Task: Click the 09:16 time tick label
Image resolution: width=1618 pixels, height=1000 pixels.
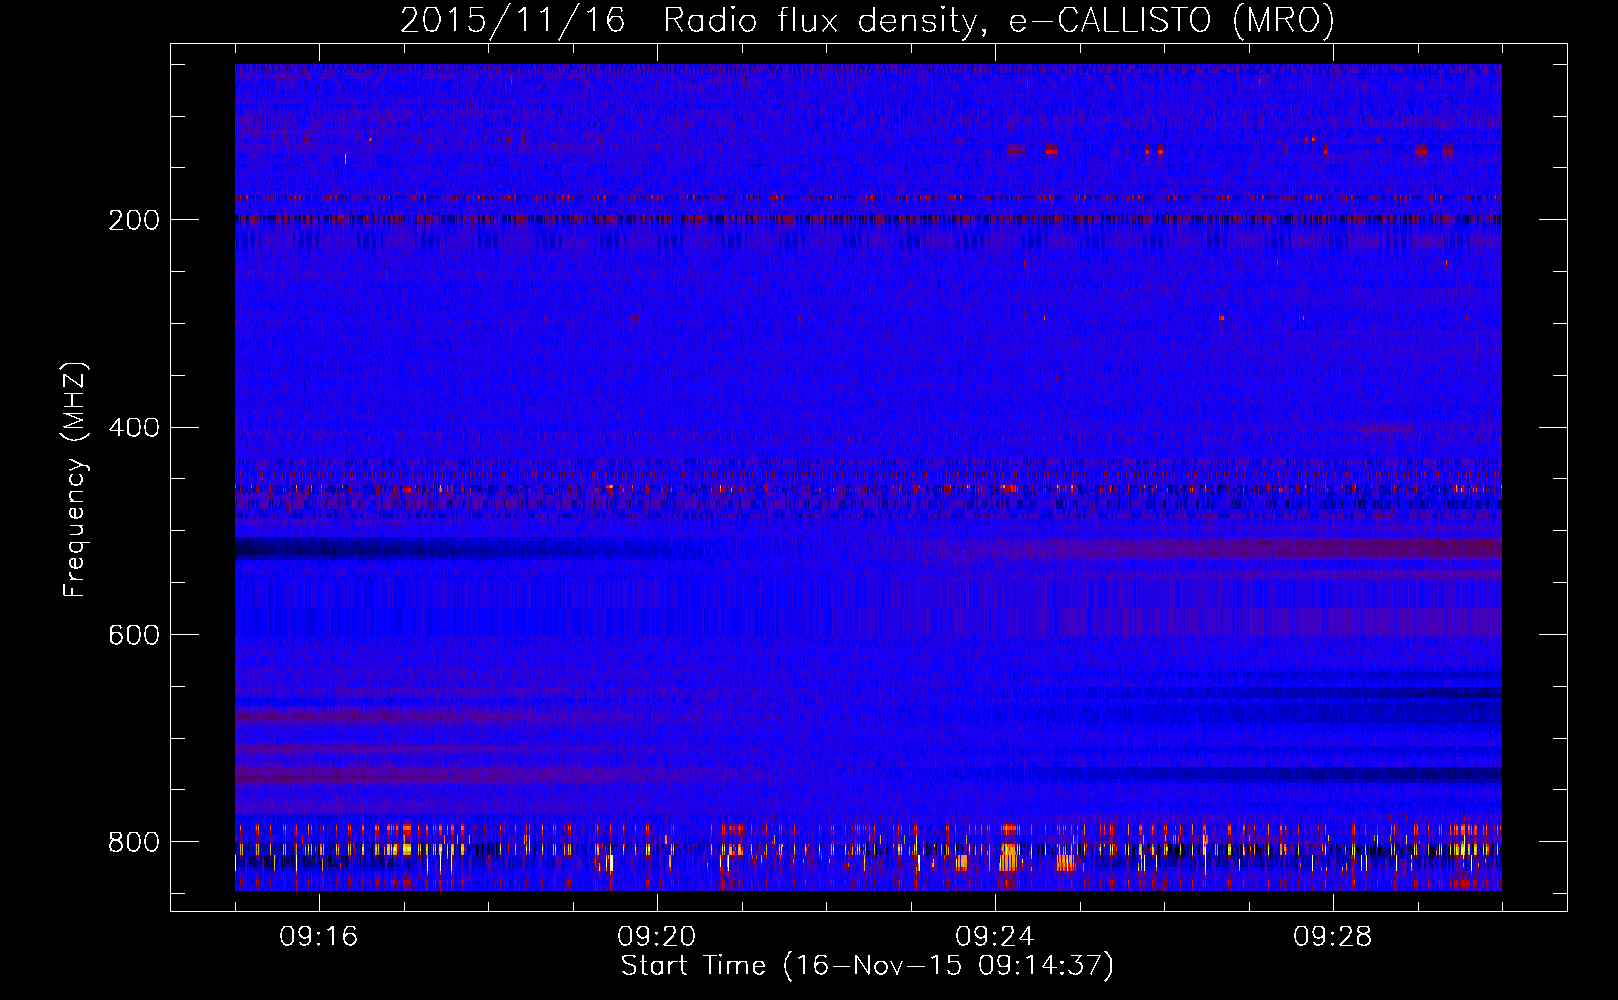Action: (x=319, y=937)
